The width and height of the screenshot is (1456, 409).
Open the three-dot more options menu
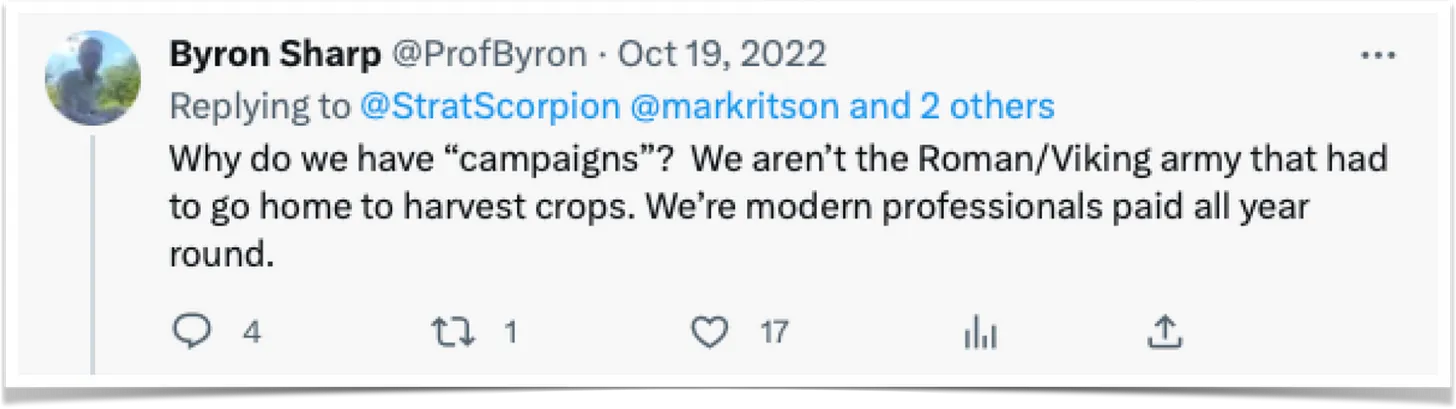point(1382,53)
